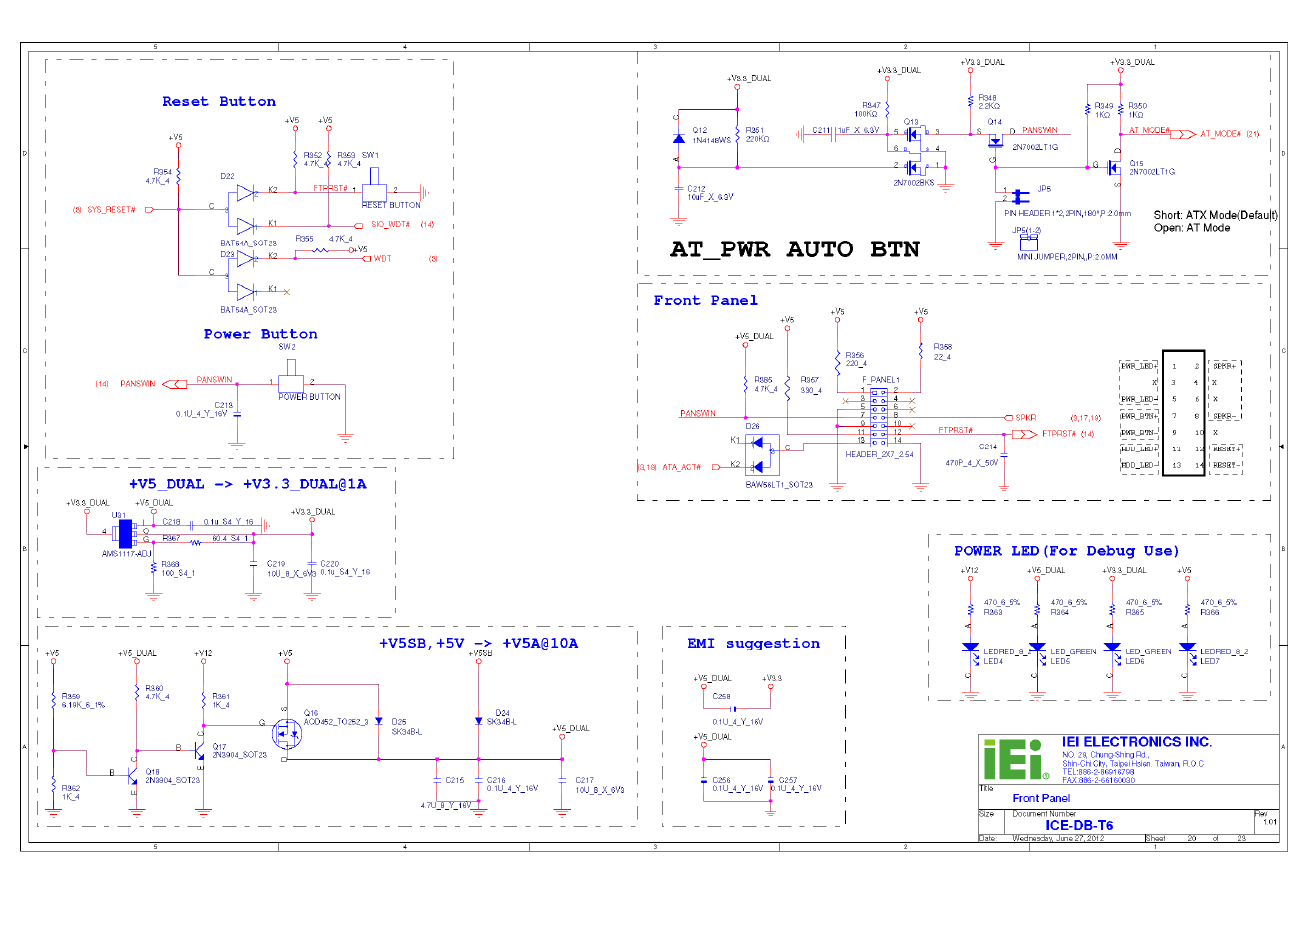
Task: Click the Q14 2N7002LT1G MOSFET symbol
Action: click(x=994, y=141)
